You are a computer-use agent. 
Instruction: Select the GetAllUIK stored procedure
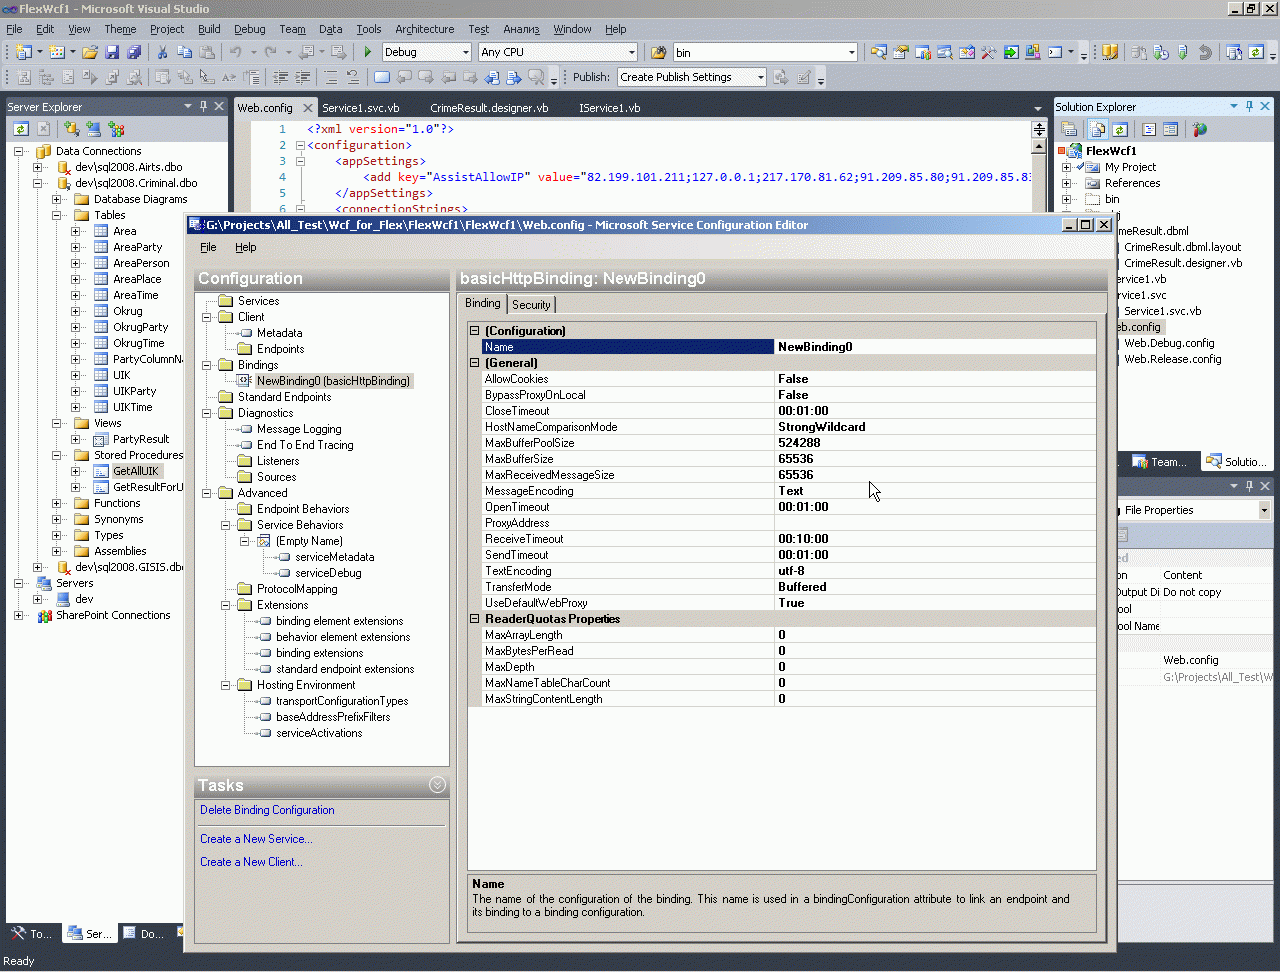coord(135,471)
